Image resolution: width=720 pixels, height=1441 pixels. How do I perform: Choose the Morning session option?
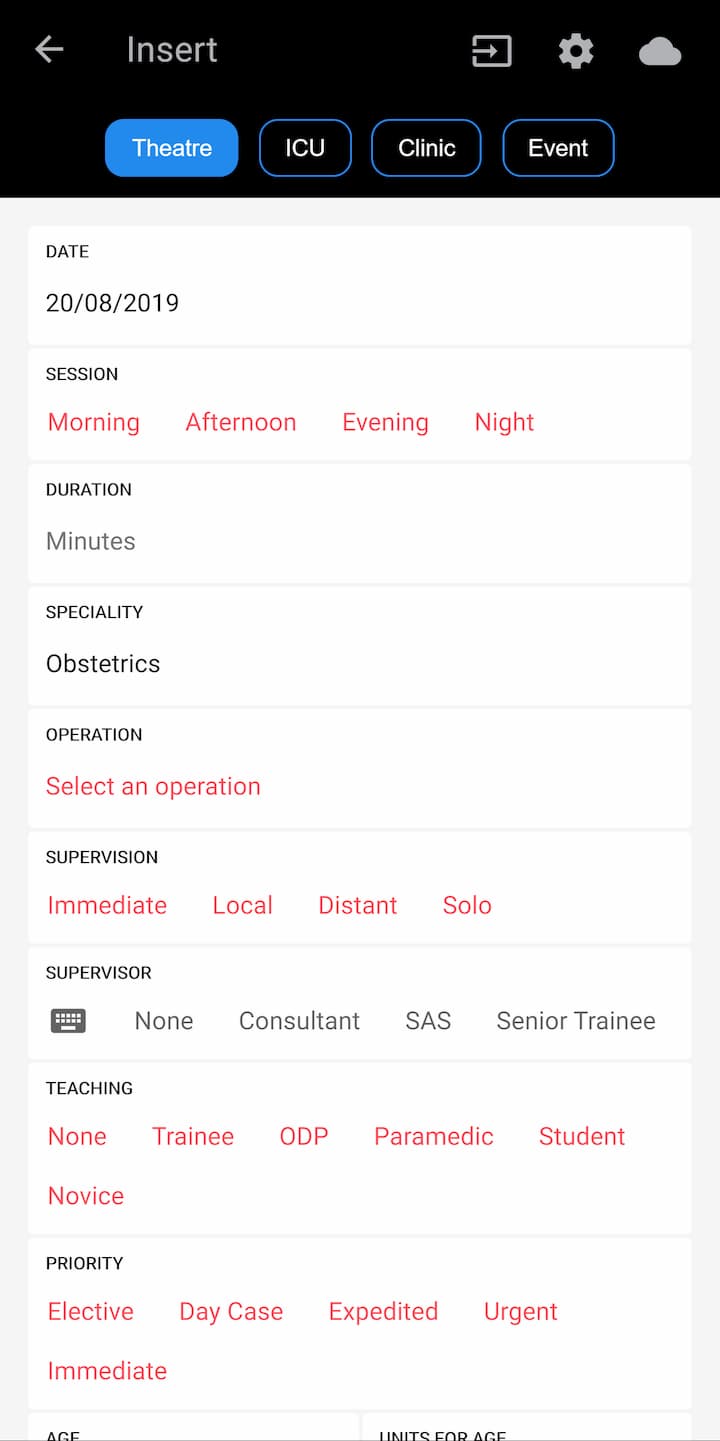94,423
